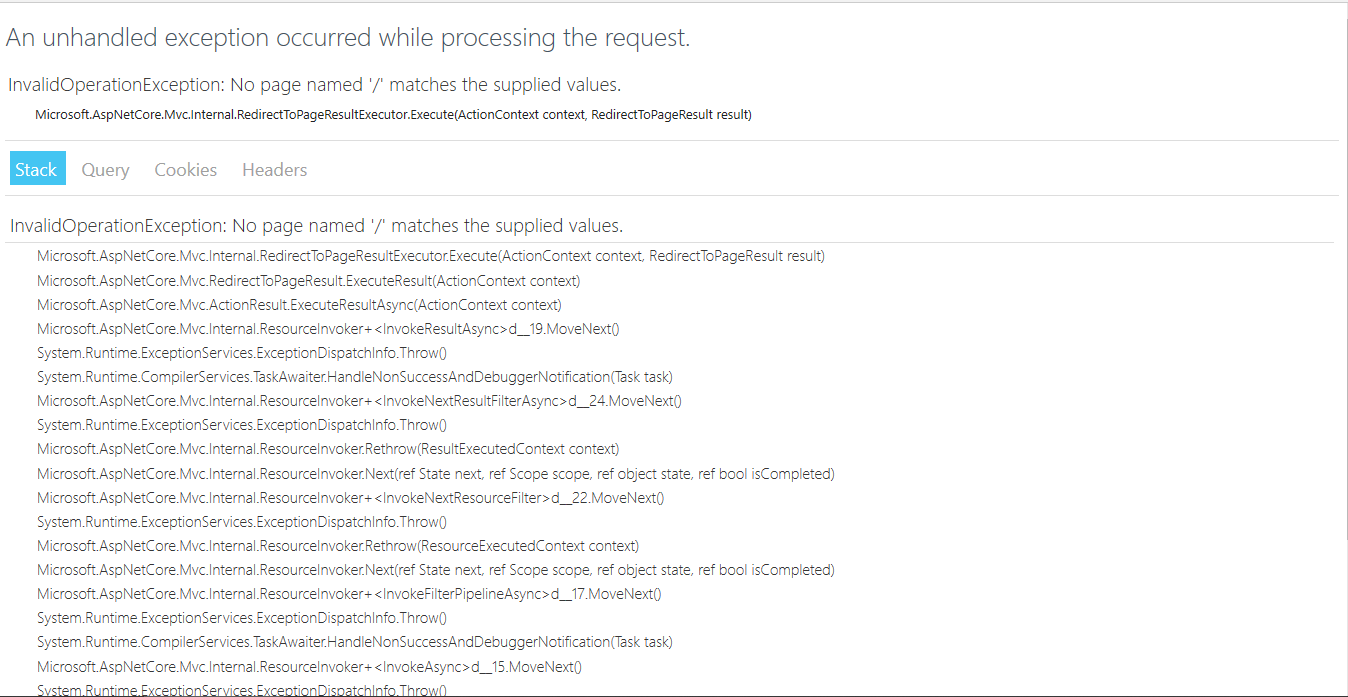Image resolution: width=1348 pixels, height=697 pixels.
Task: Click the unhandled exception page heading
Action: [x=348, y=38]
